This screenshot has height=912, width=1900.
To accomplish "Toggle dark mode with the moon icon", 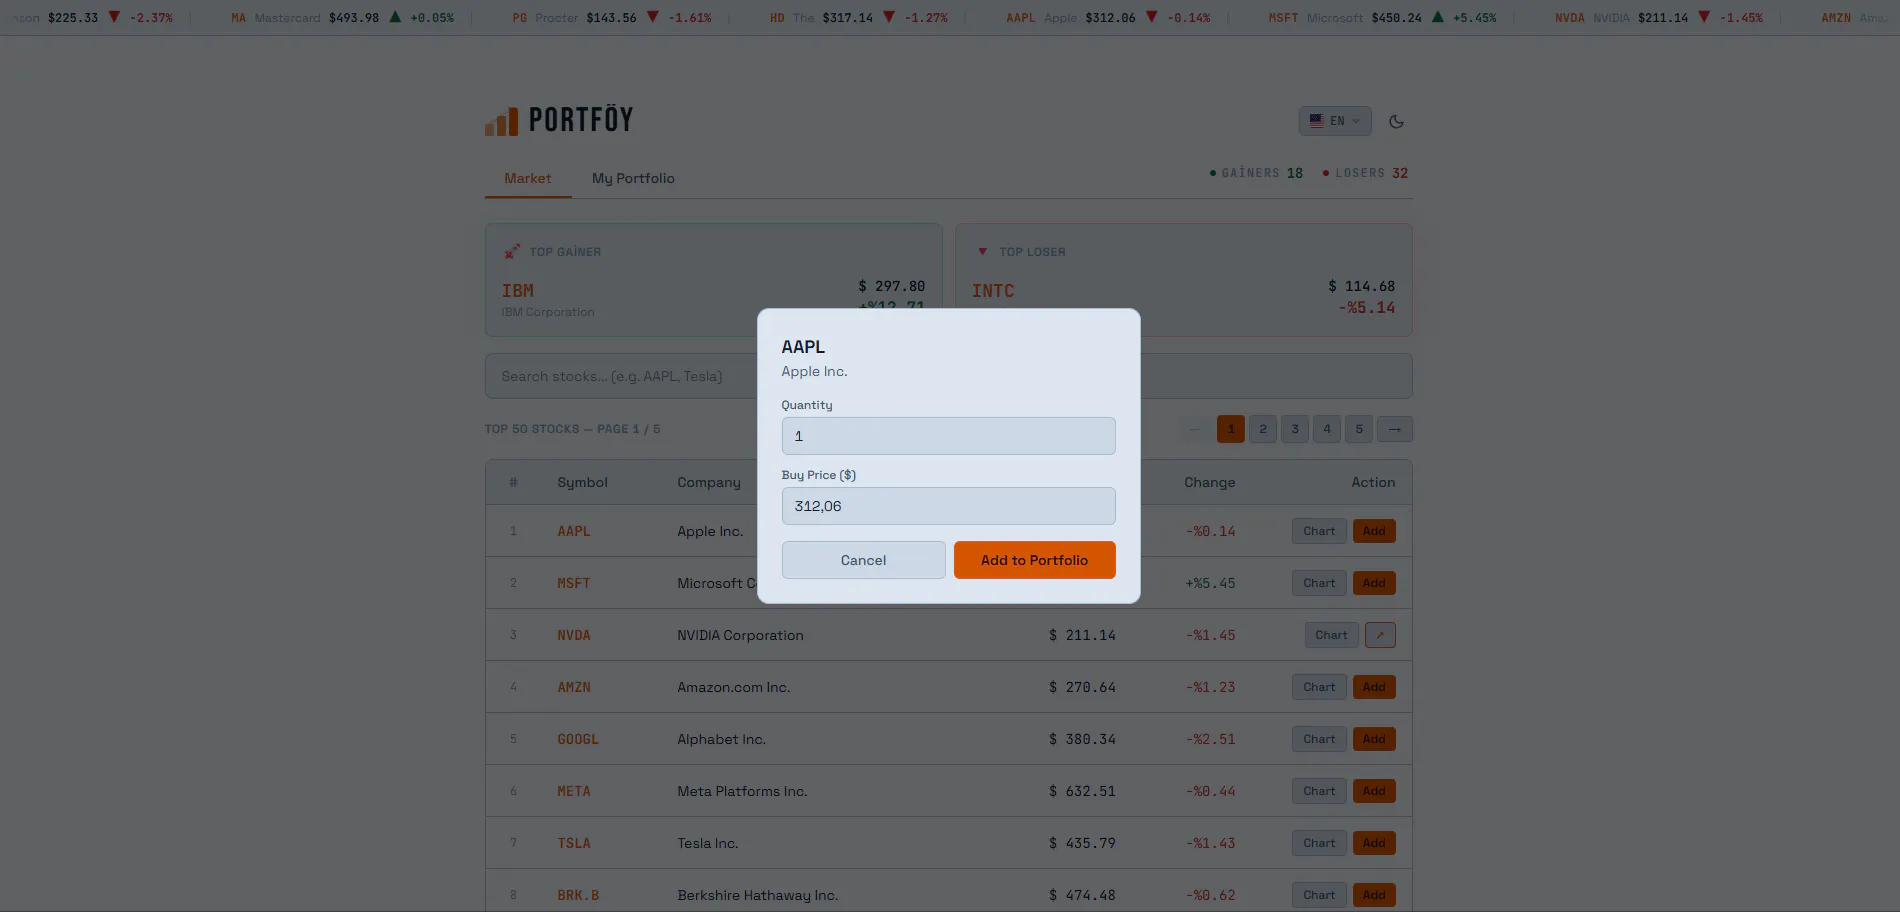I will click(x=1397, y=121).
